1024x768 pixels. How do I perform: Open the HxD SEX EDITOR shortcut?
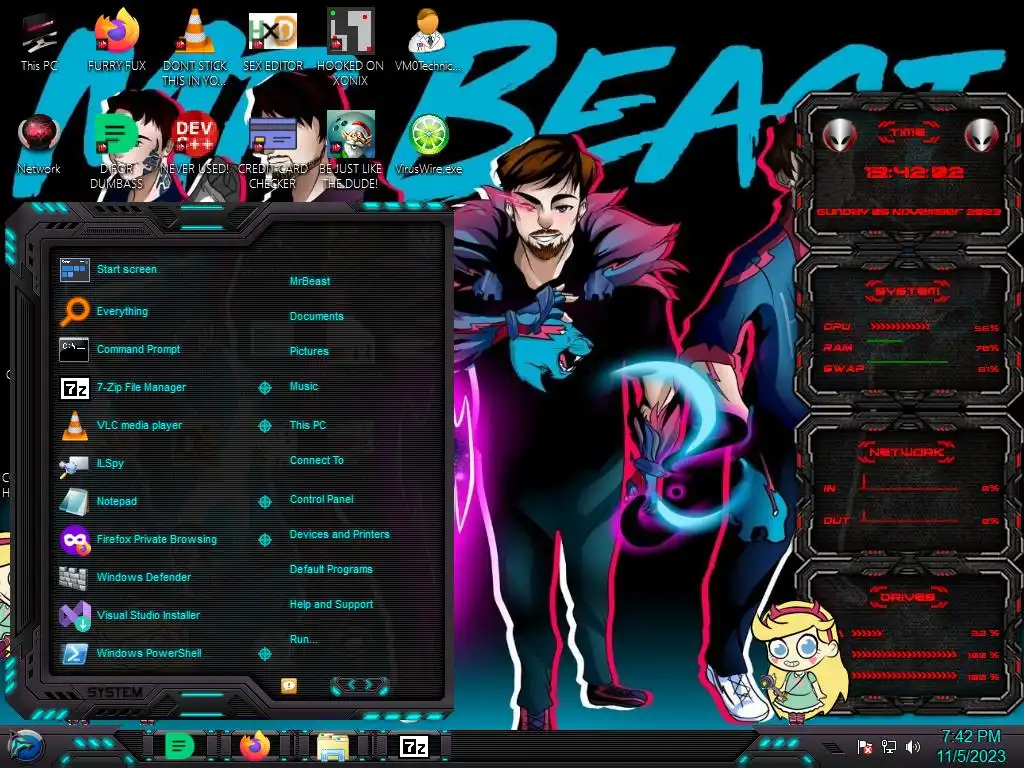tap(273, 42)
